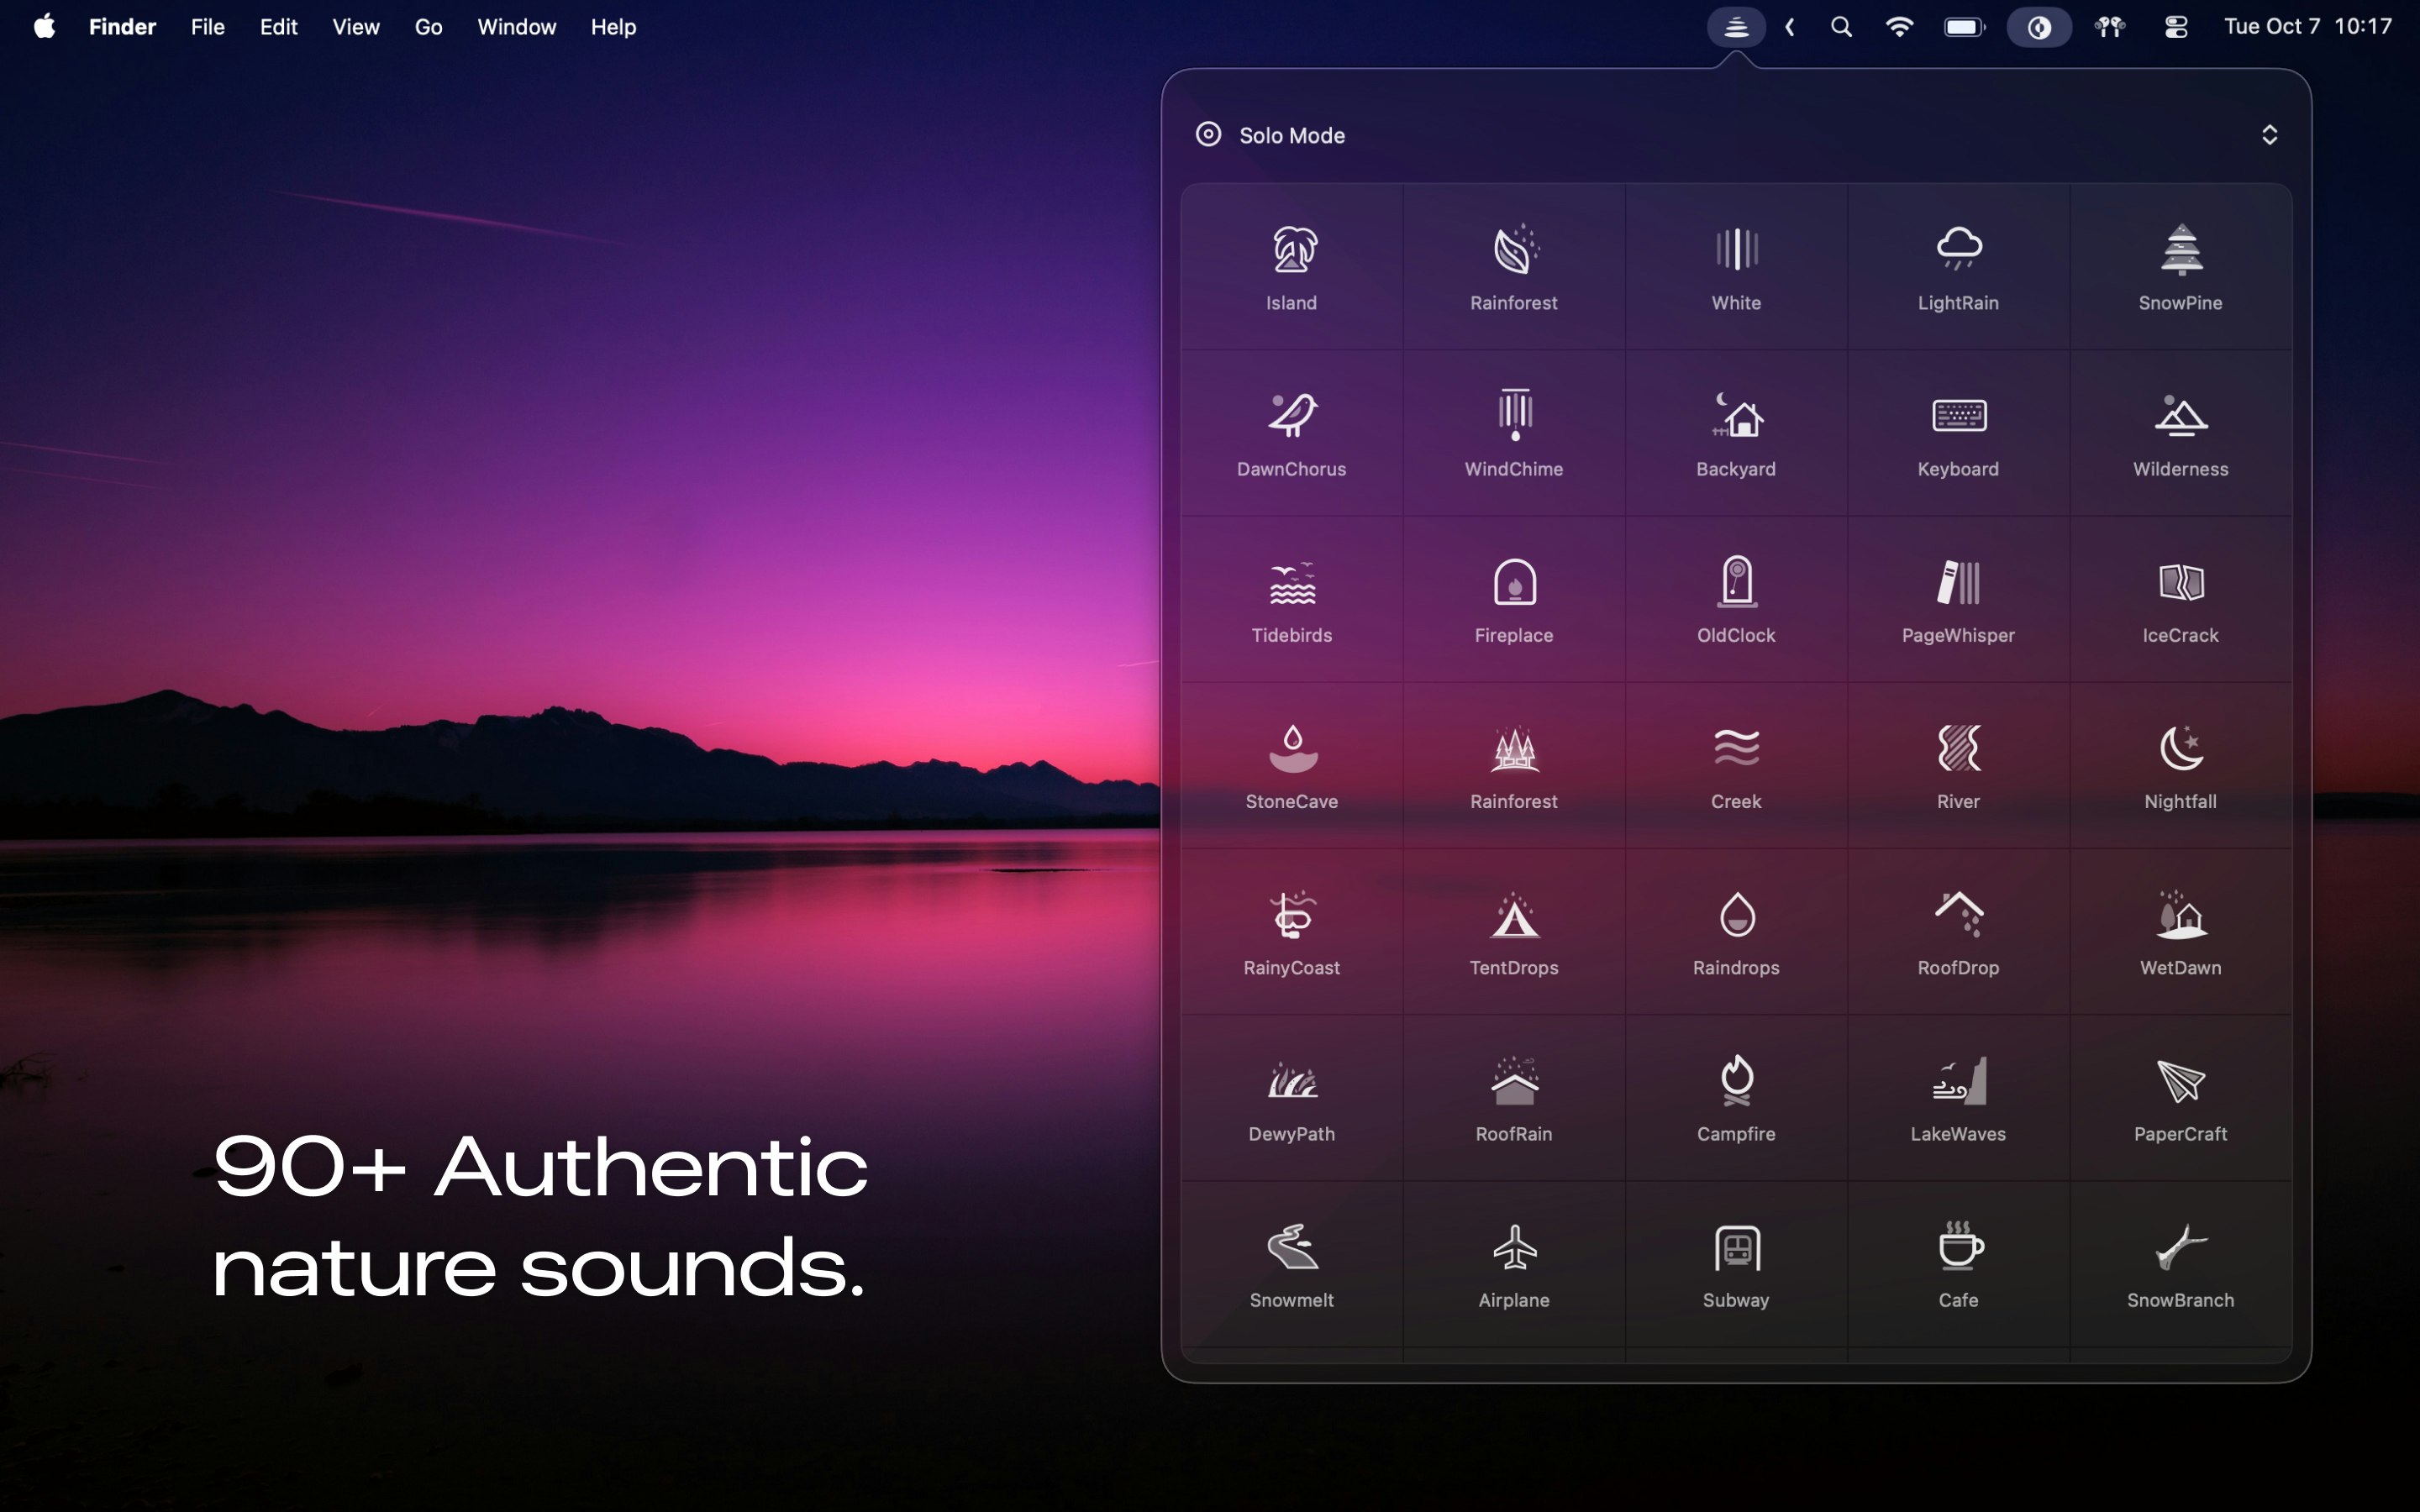The width and height of the screenshot is (2420, 1512).
Task: Open the Window menu
Action: [516, 27]
